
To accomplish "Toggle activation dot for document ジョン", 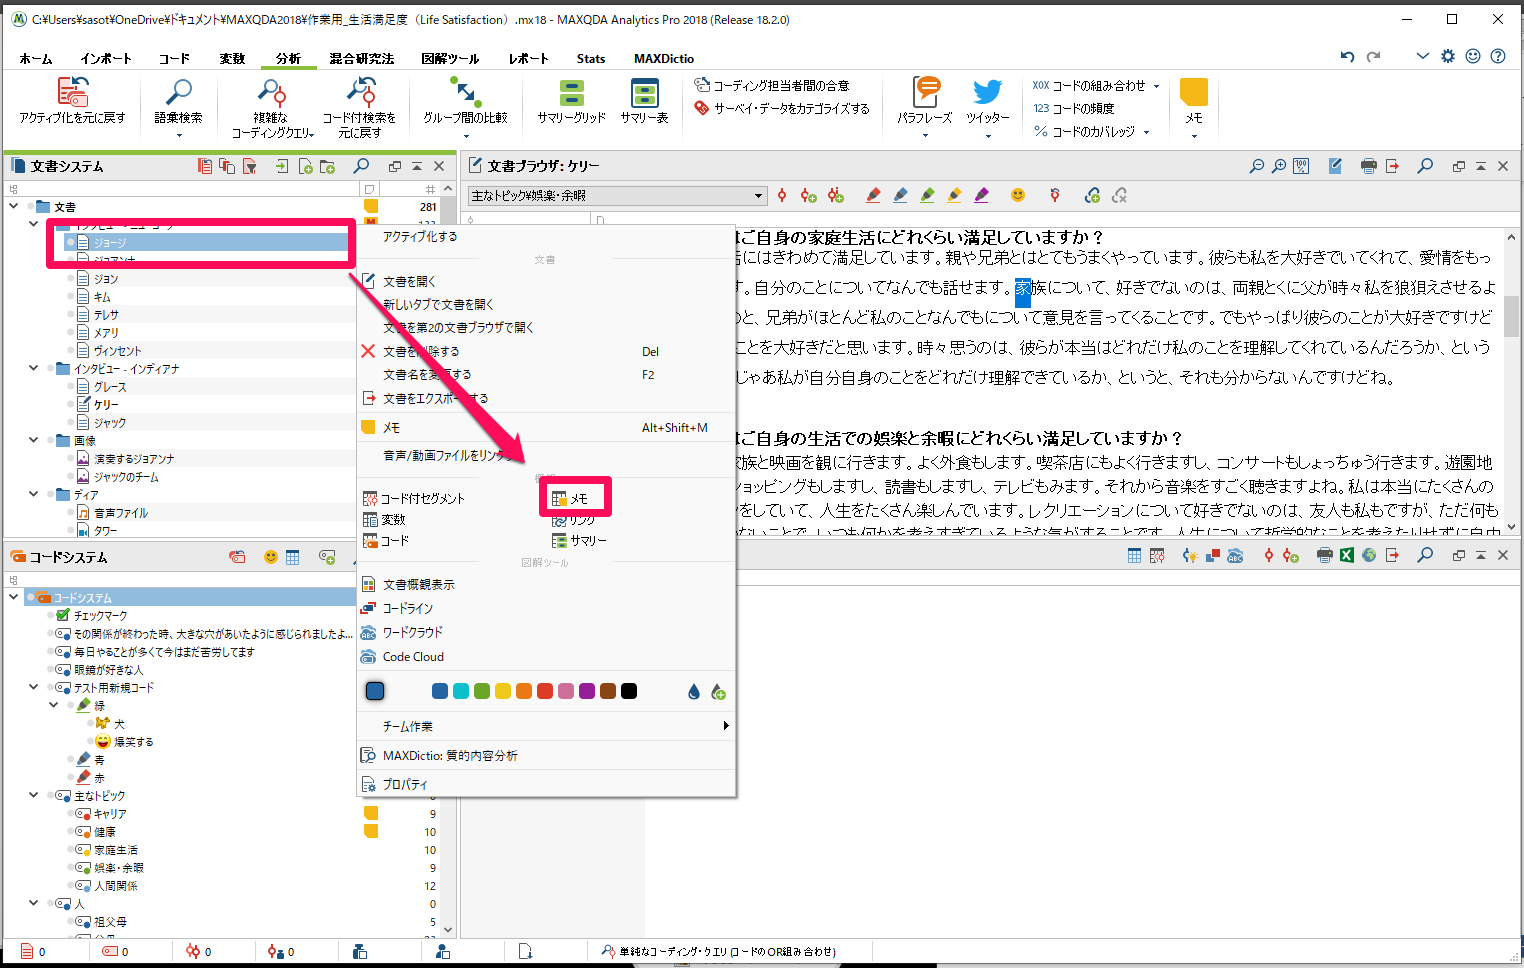I will point(70,279).
